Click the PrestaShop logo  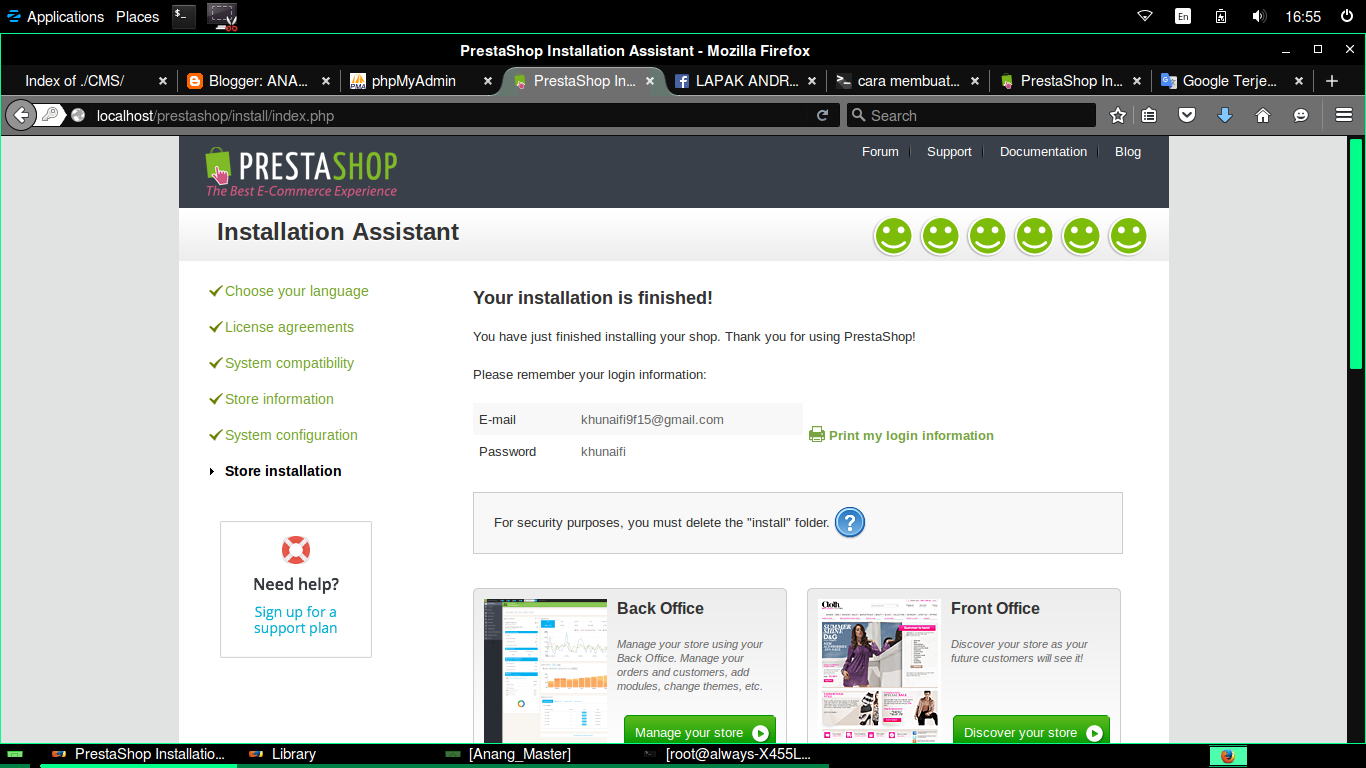301,172
